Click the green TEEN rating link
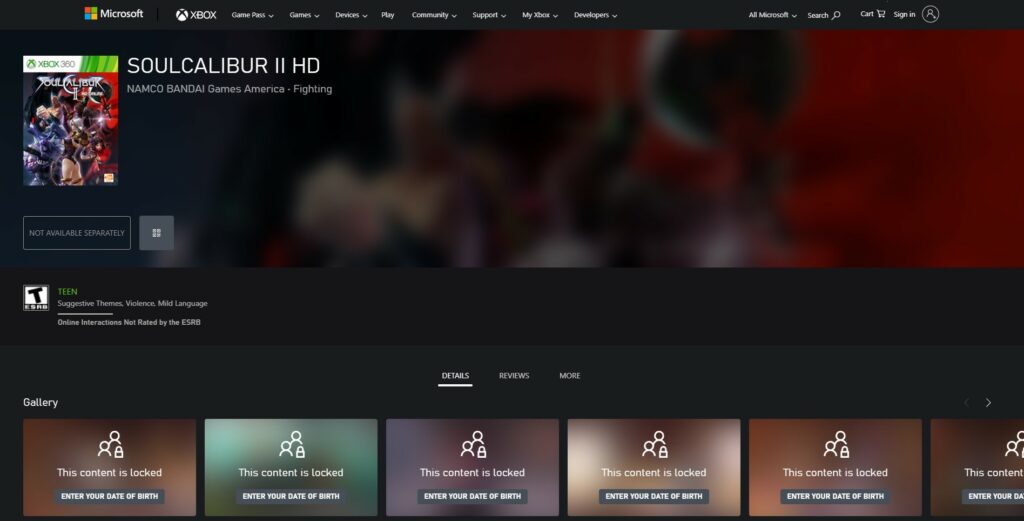 click(67, 292)
